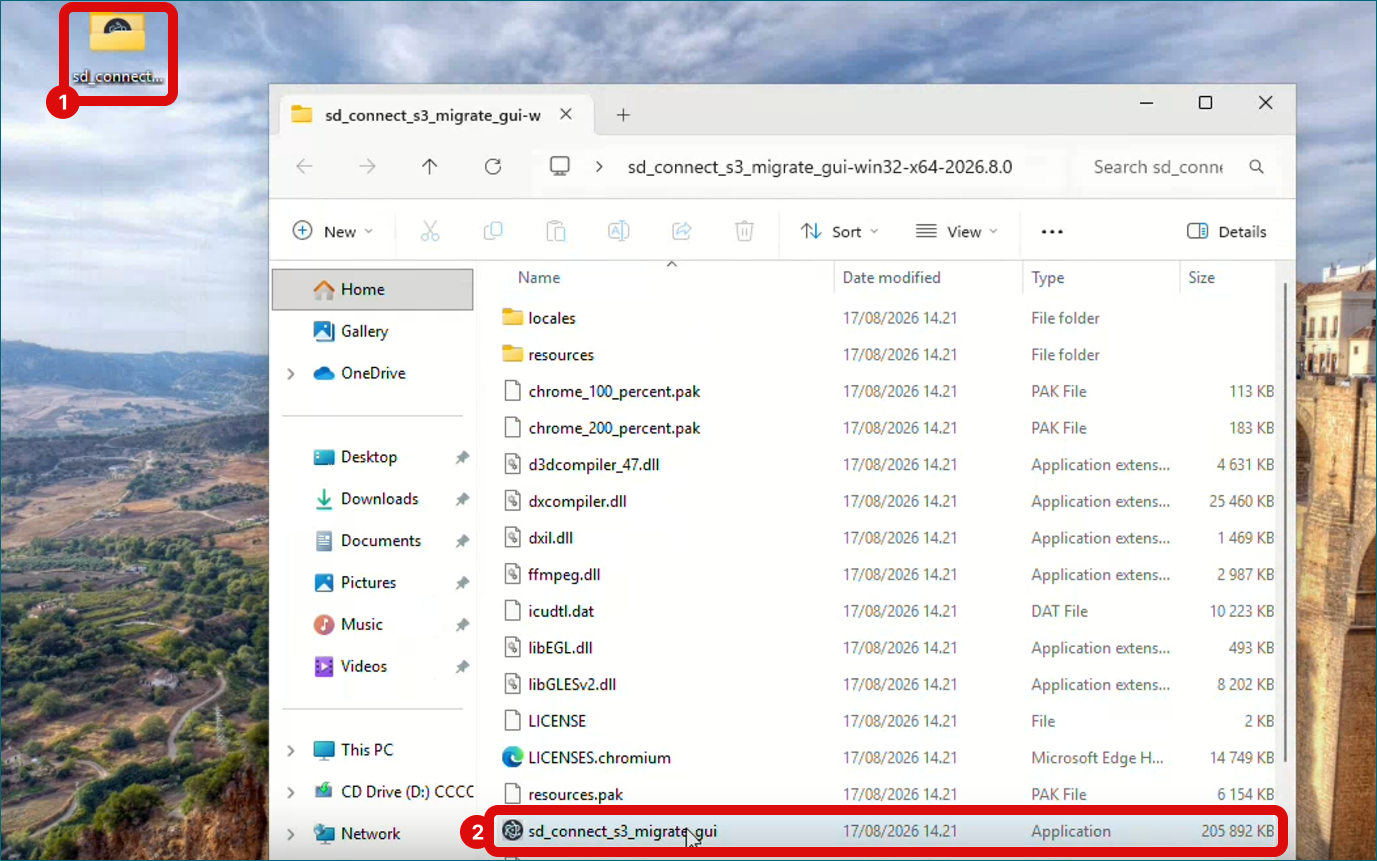Select OneDrive in the sidebar

click(x=372, y=373)
